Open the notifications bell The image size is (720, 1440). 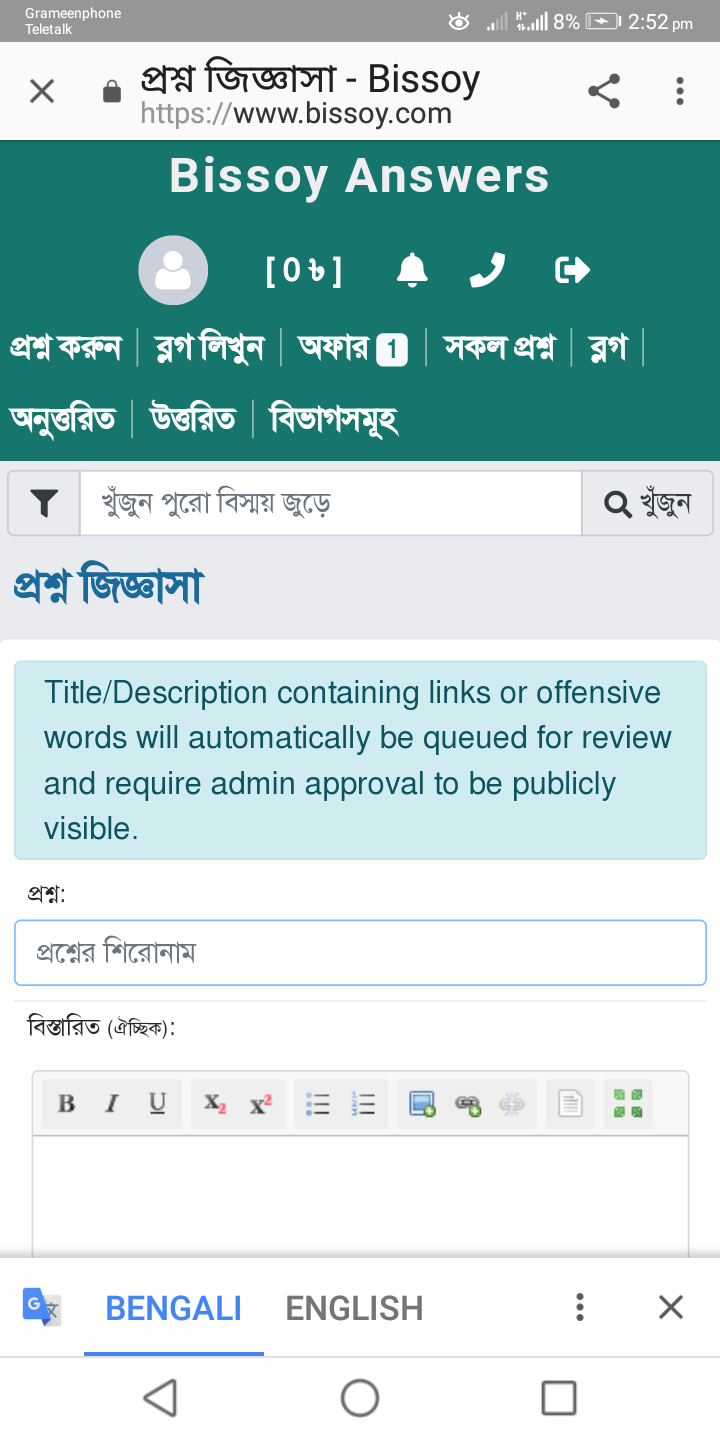[x=412, y=270]
